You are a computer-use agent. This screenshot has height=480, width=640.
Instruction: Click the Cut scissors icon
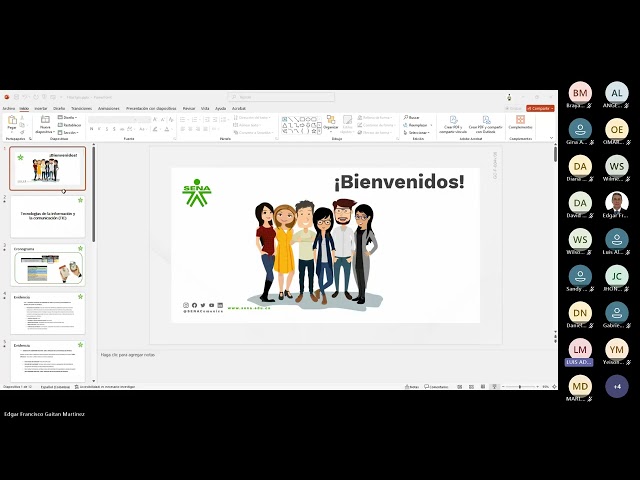[22, 118]
